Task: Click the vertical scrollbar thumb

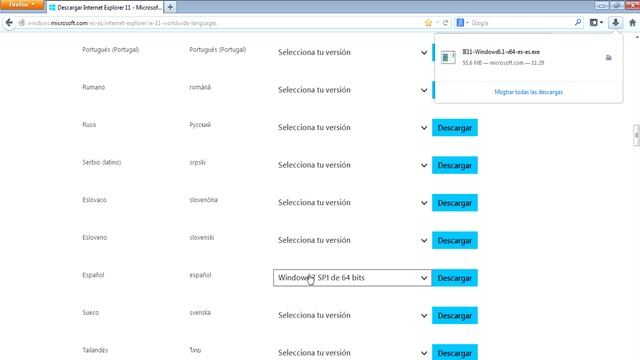Action: click(x=636, y=135)
